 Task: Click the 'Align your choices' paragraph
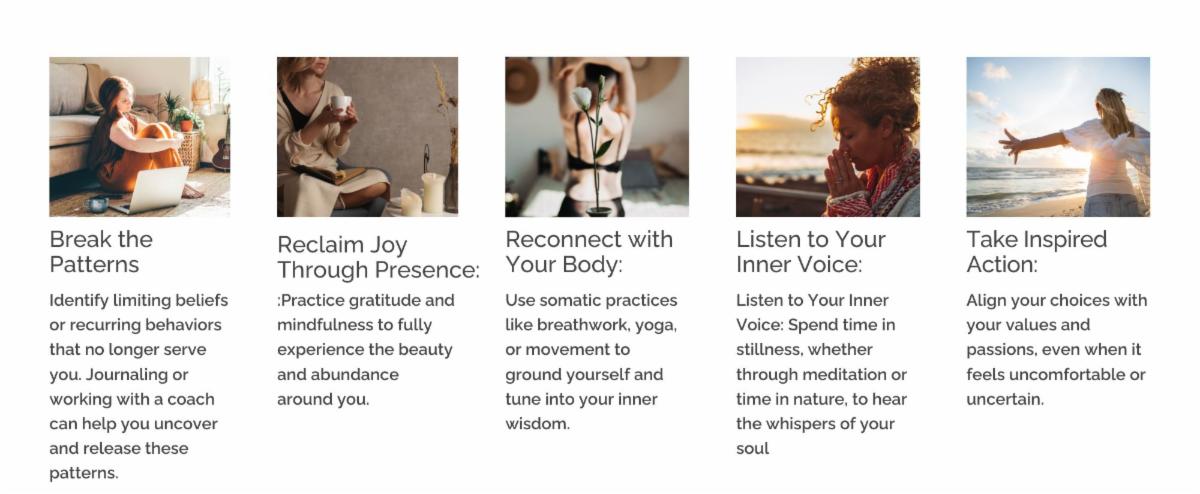point(1057,349)
